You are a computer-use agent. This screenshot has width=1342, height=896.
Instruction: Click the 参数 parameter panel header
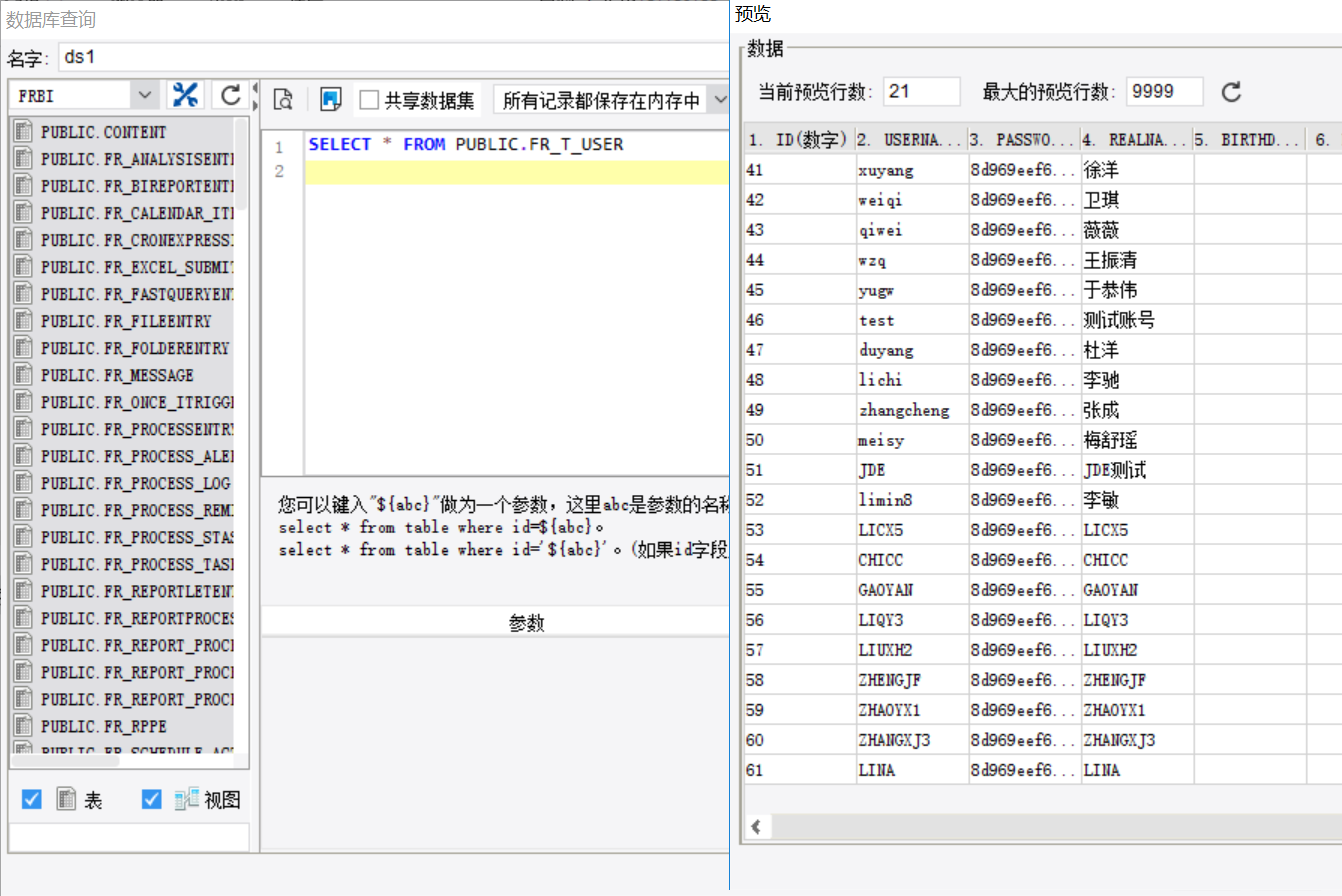coord(526,623)
